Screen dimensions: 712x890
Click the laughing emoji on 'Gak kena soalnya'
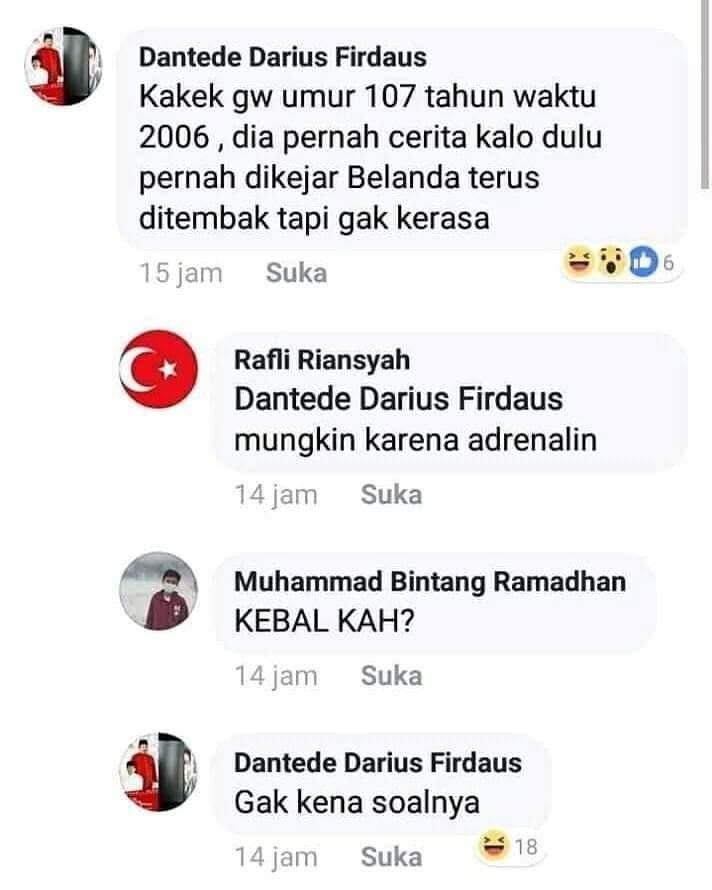493,846
